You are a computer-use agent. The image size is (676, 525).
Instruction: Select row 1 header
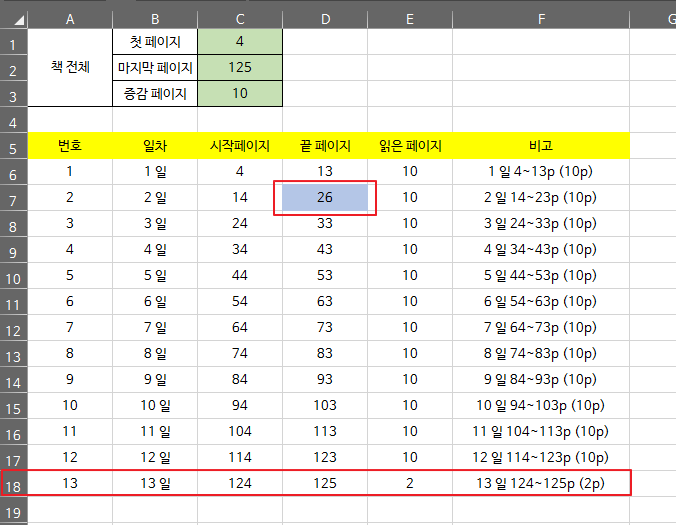[x=13, y=42]
